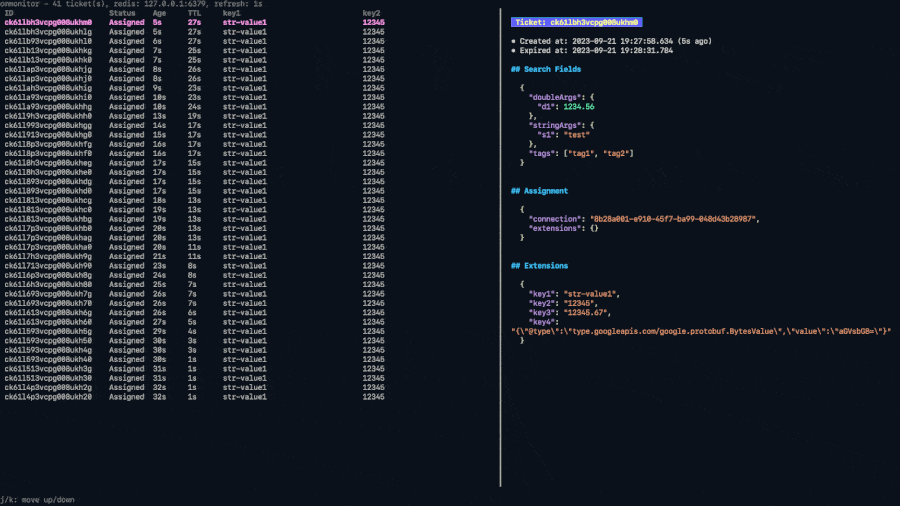
Task: Select ticket row ck61l593vcpg000ukh4g
Action: tap(195, 350)
